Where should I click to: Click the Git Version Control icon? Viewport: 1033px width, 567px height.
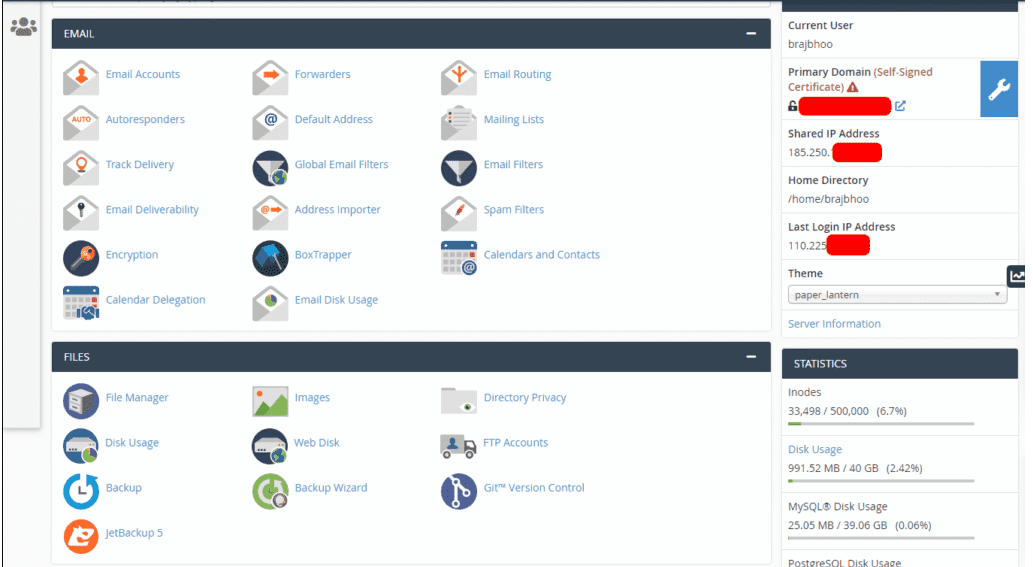(459, 491)
